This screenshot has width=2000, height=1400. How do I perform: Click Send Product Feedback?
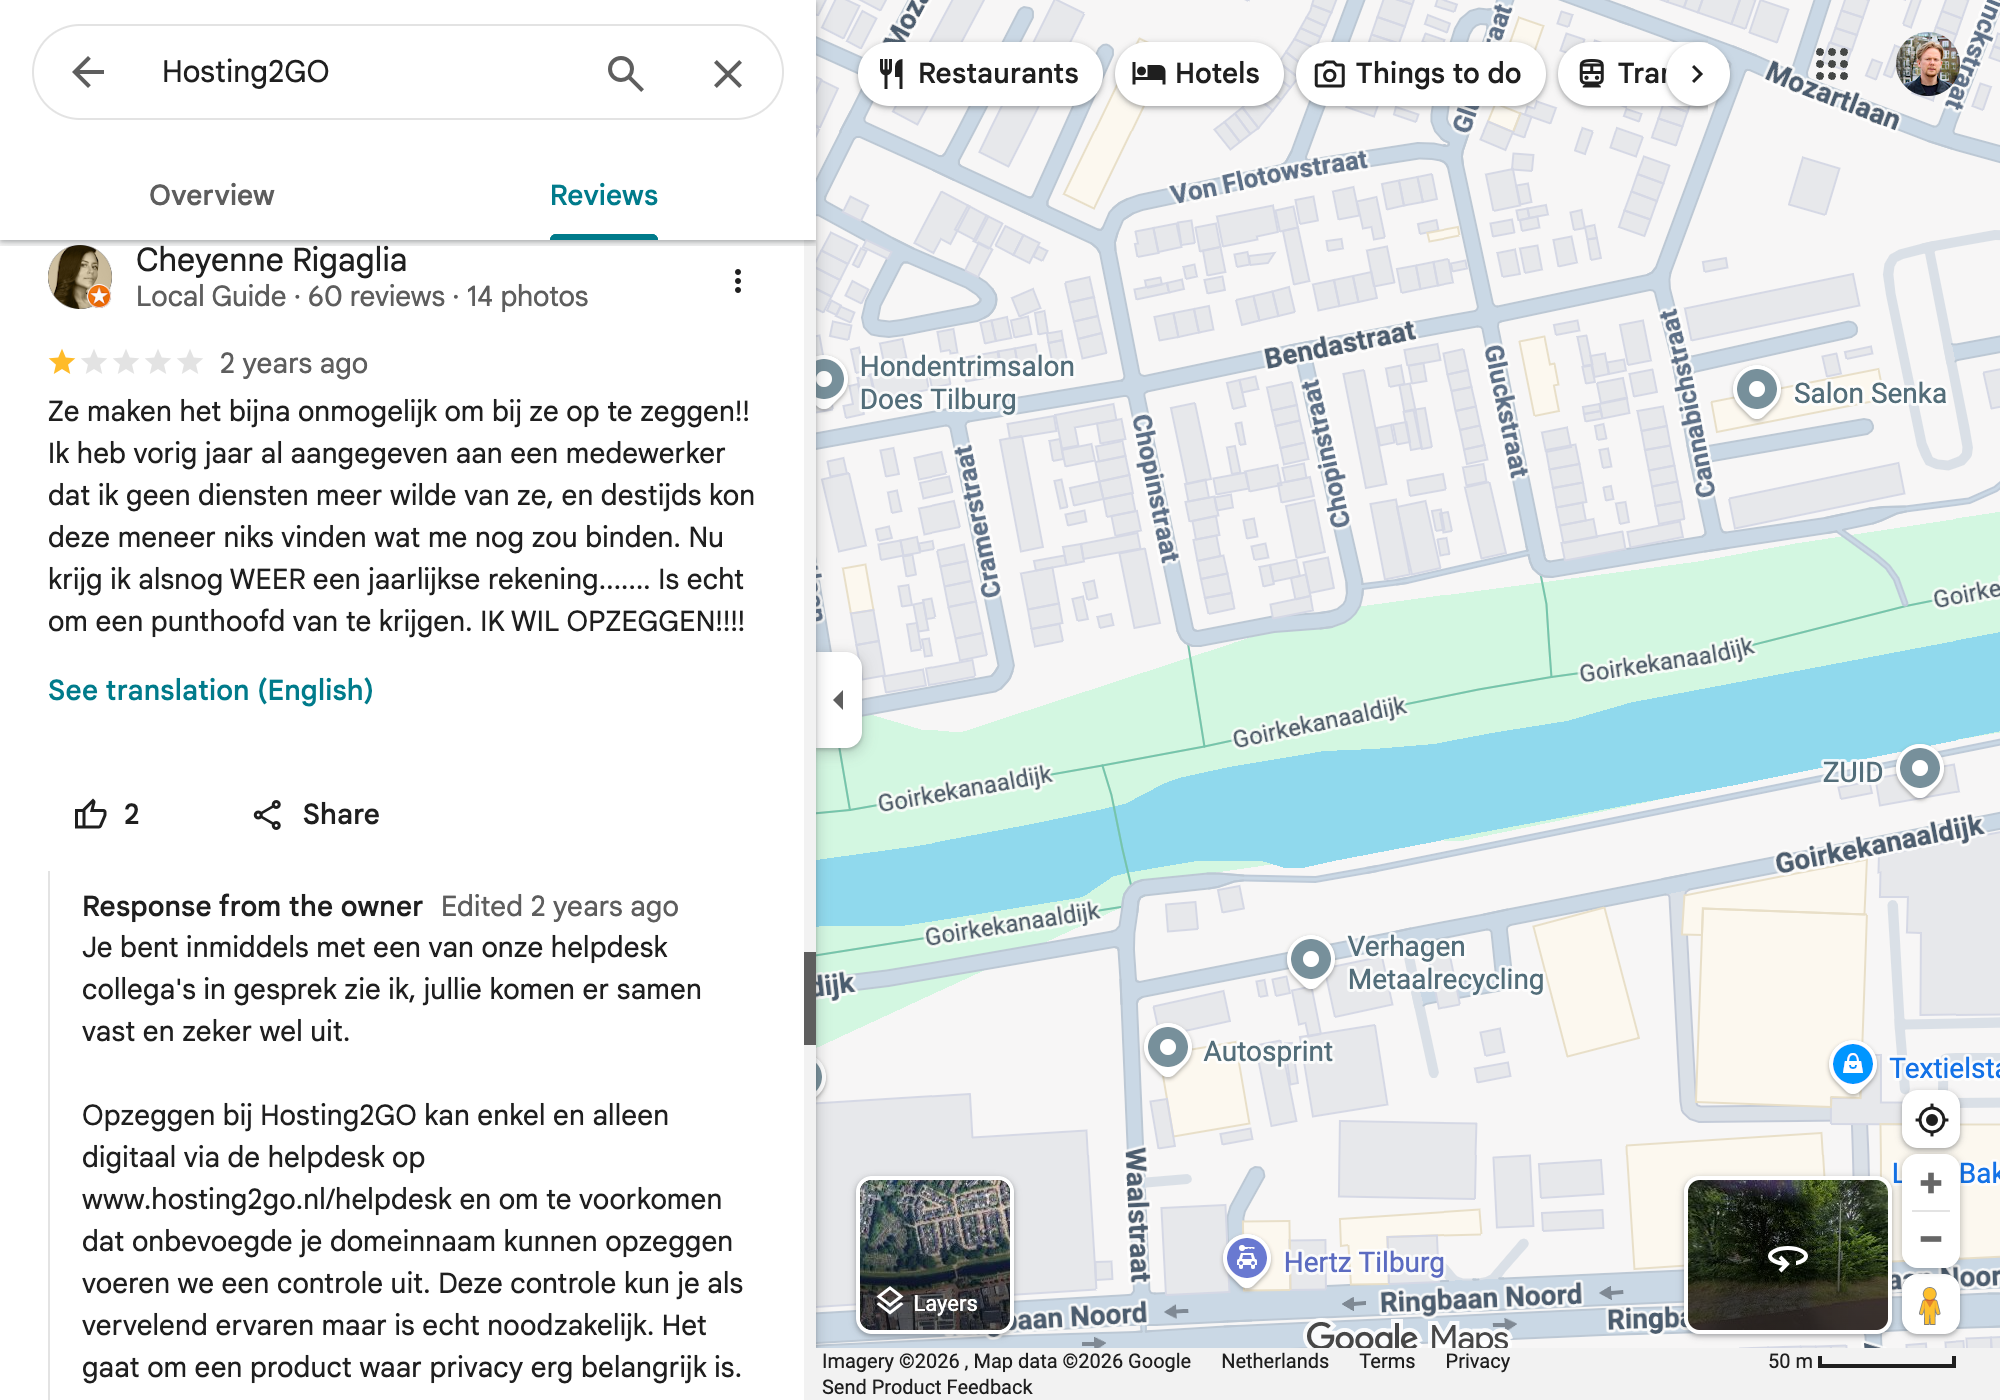(925, 1386)
